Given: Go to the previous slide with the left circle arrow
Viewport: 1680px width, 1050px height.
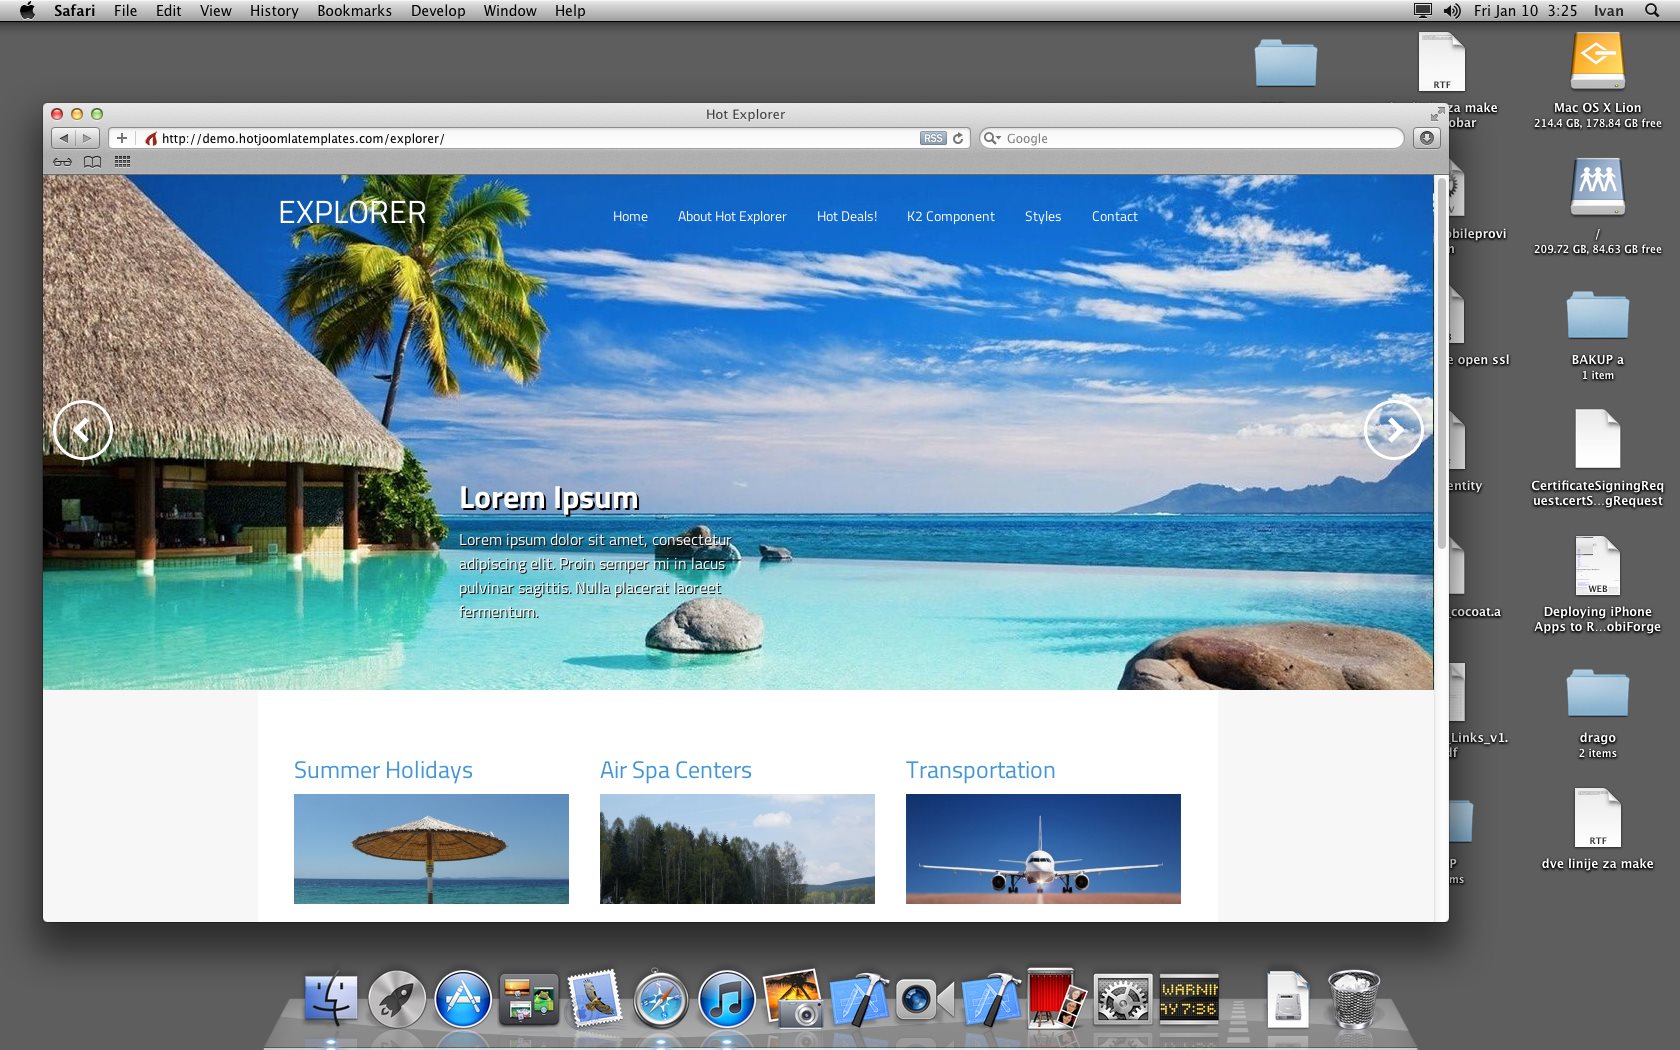Looking at the screenshot, I should (82, 430).
